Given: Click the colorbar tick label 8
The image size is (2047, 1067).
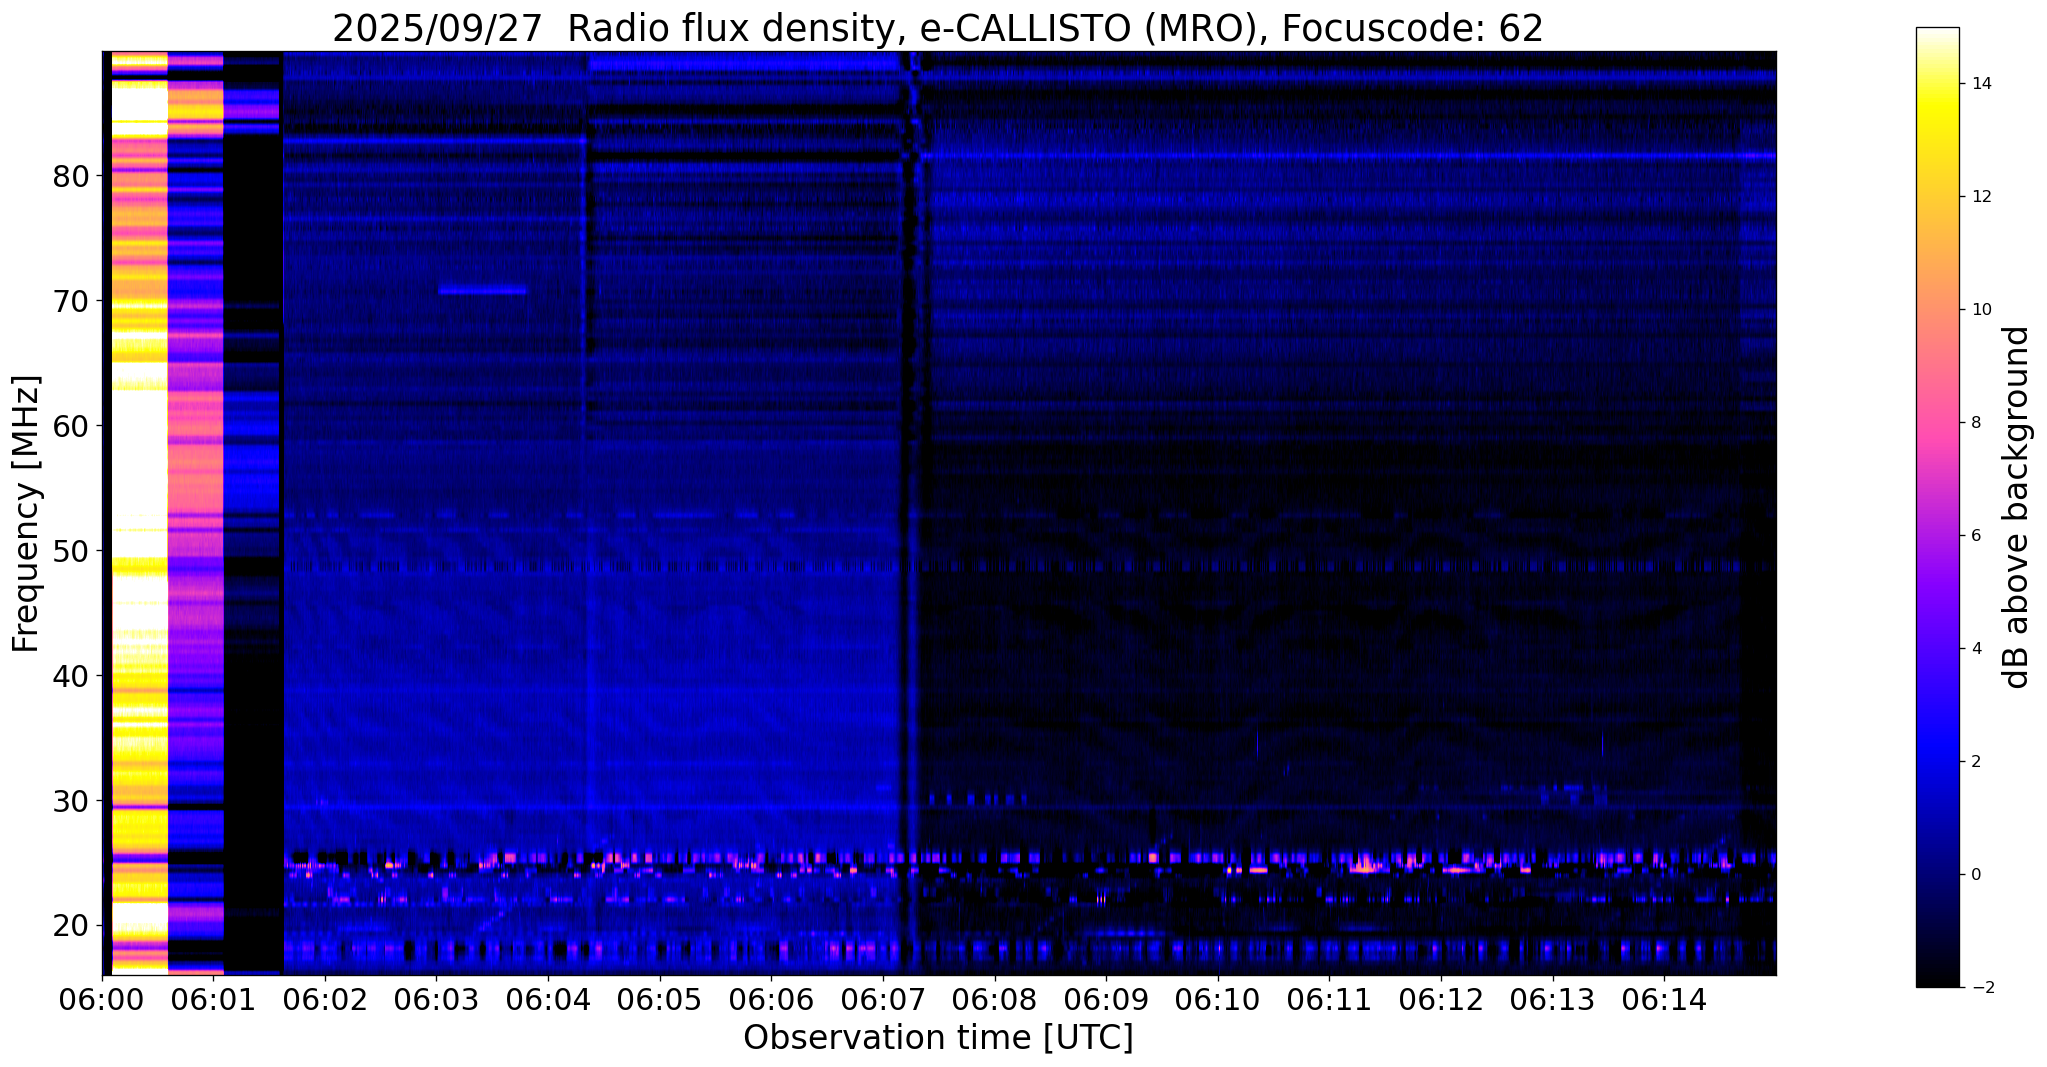Looking at the screenshot, I should click(1975, 423).
